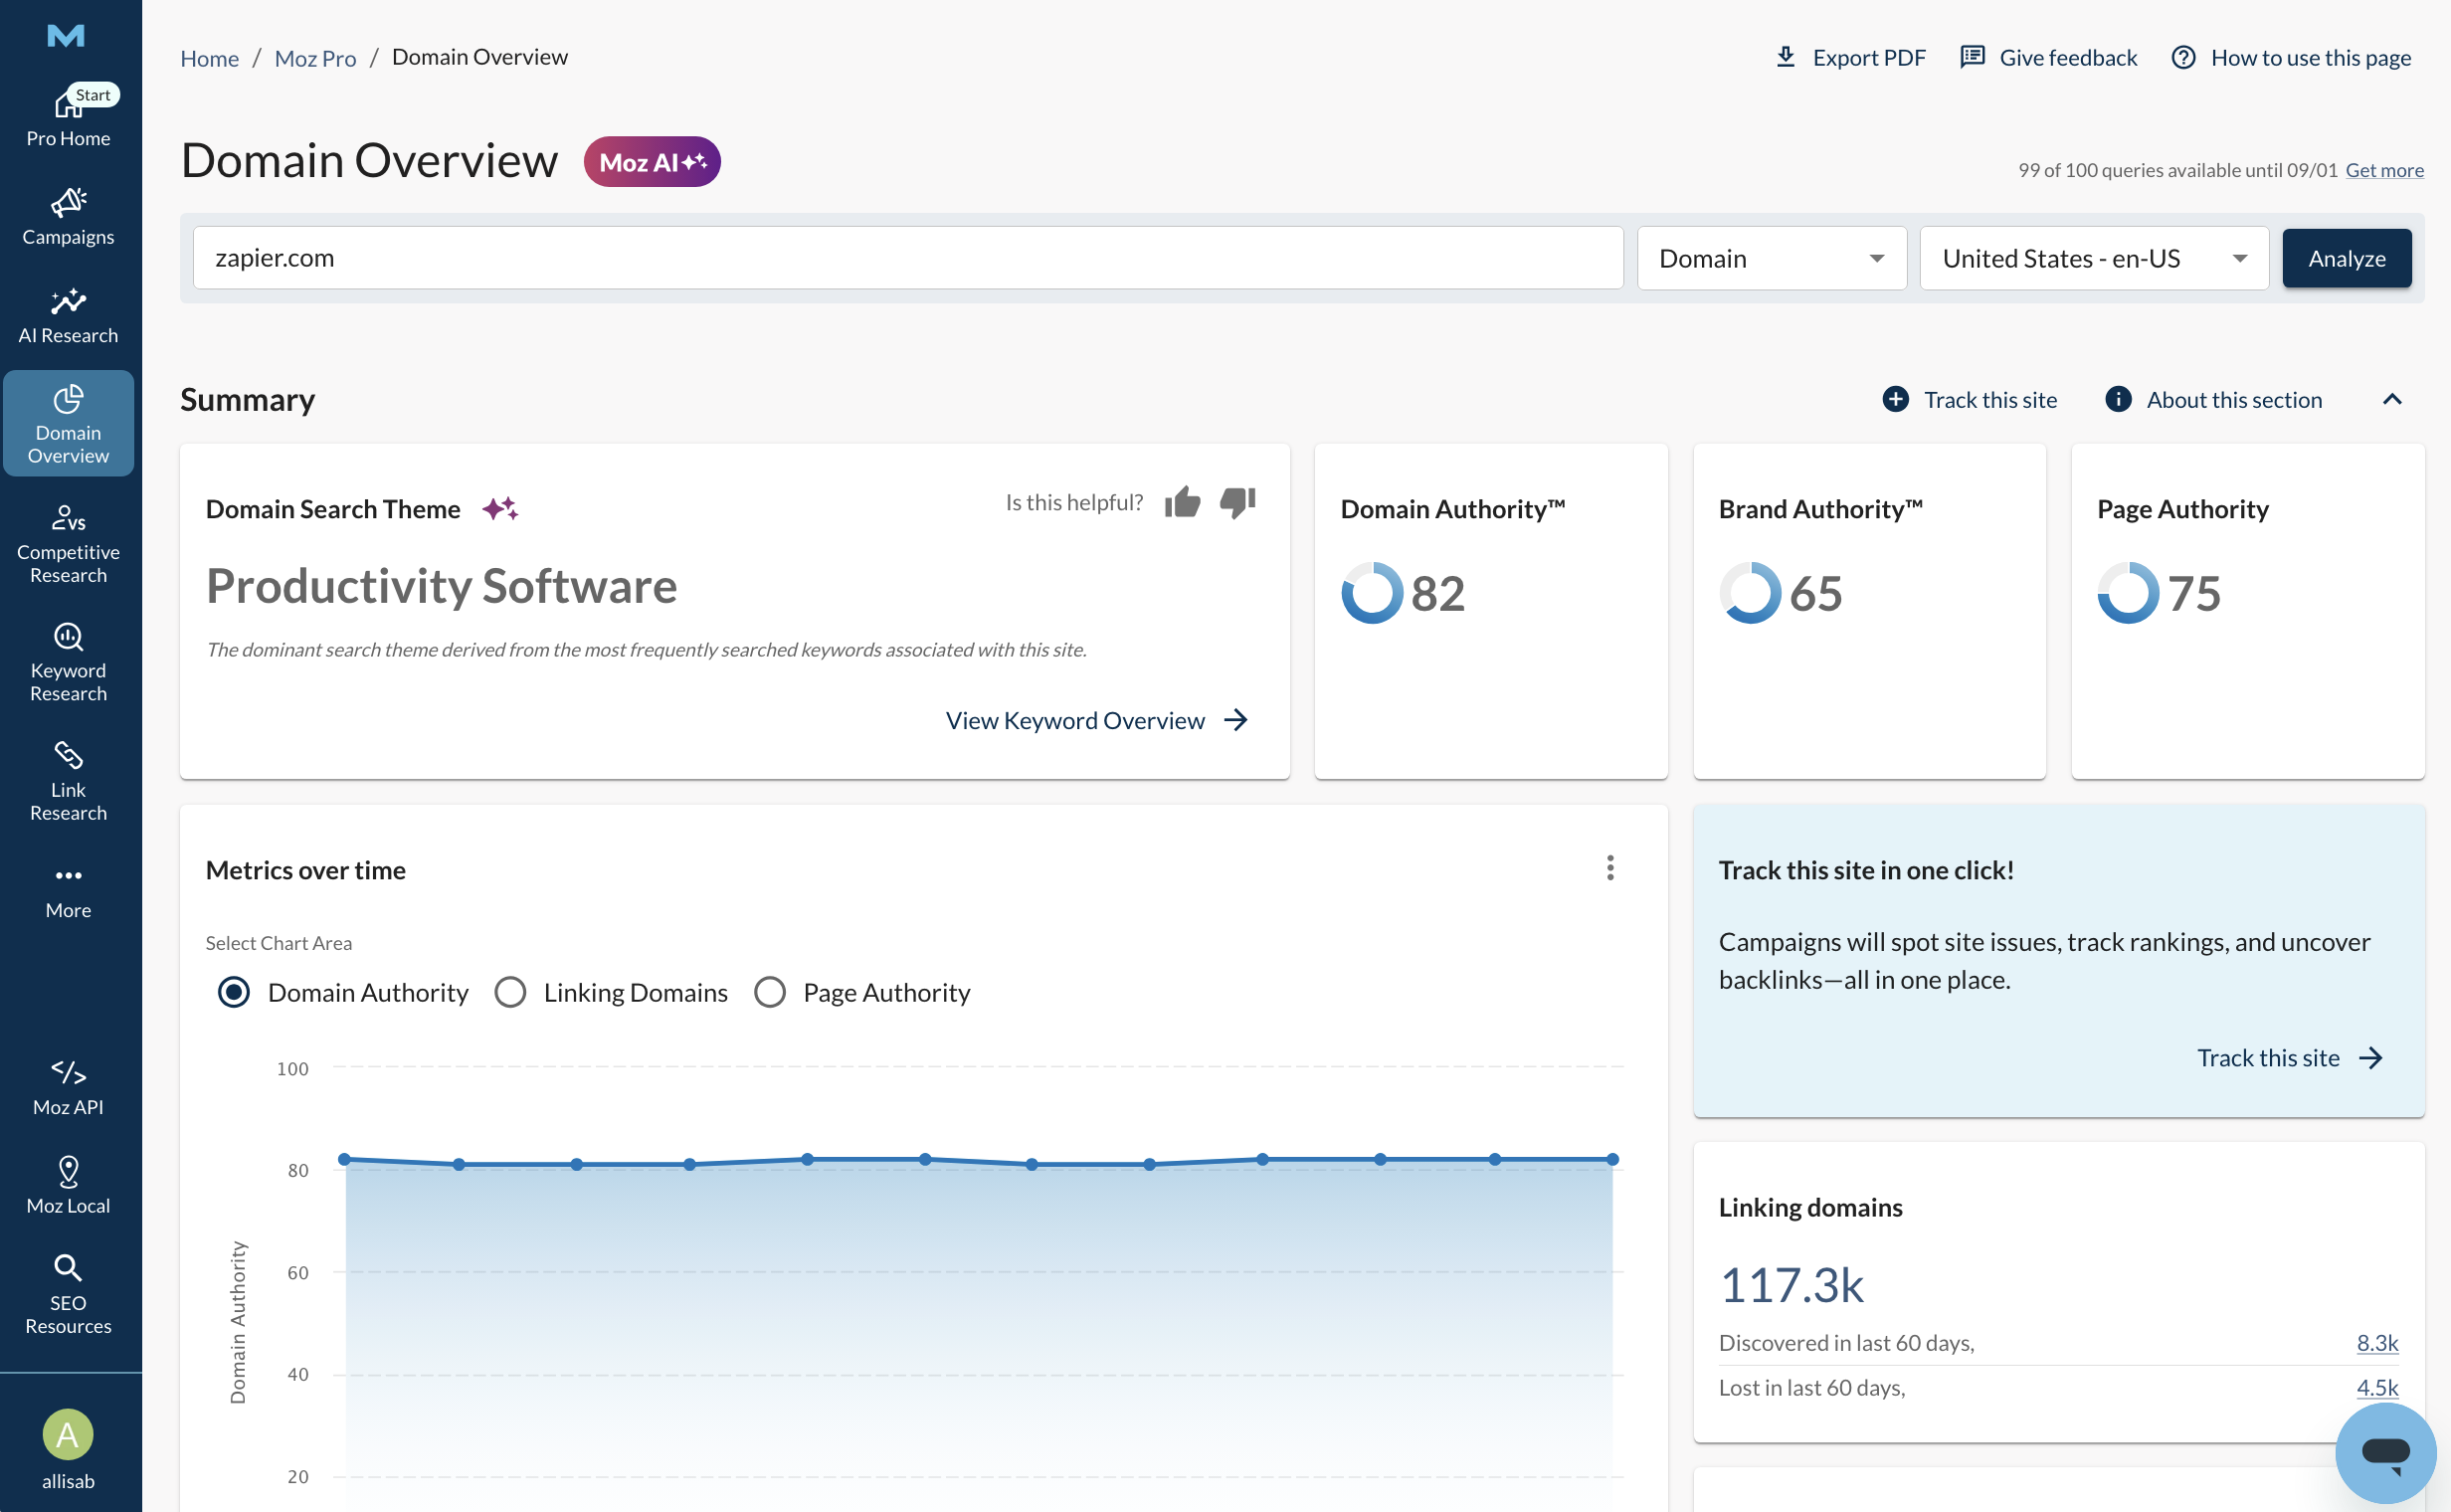Click thumbs down on Domain Search Theme
The image size is (2451, 1512).
(x=1238, y=502)
